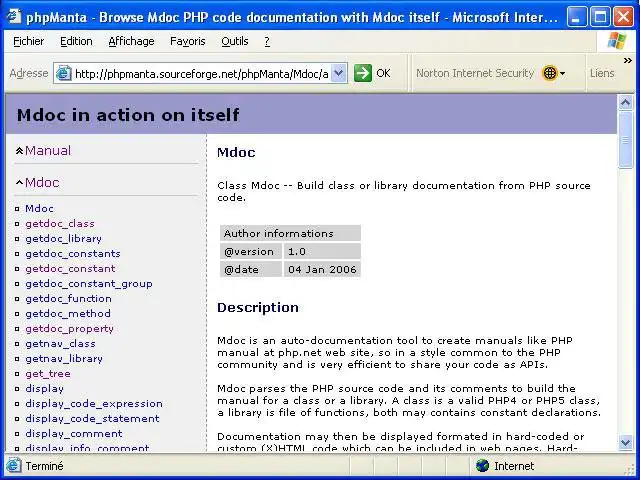The height and width of the screenshot is (480, 640).
Task: Open the display_code_expression link
Action: pyautogui.click(x=94, y=404)
